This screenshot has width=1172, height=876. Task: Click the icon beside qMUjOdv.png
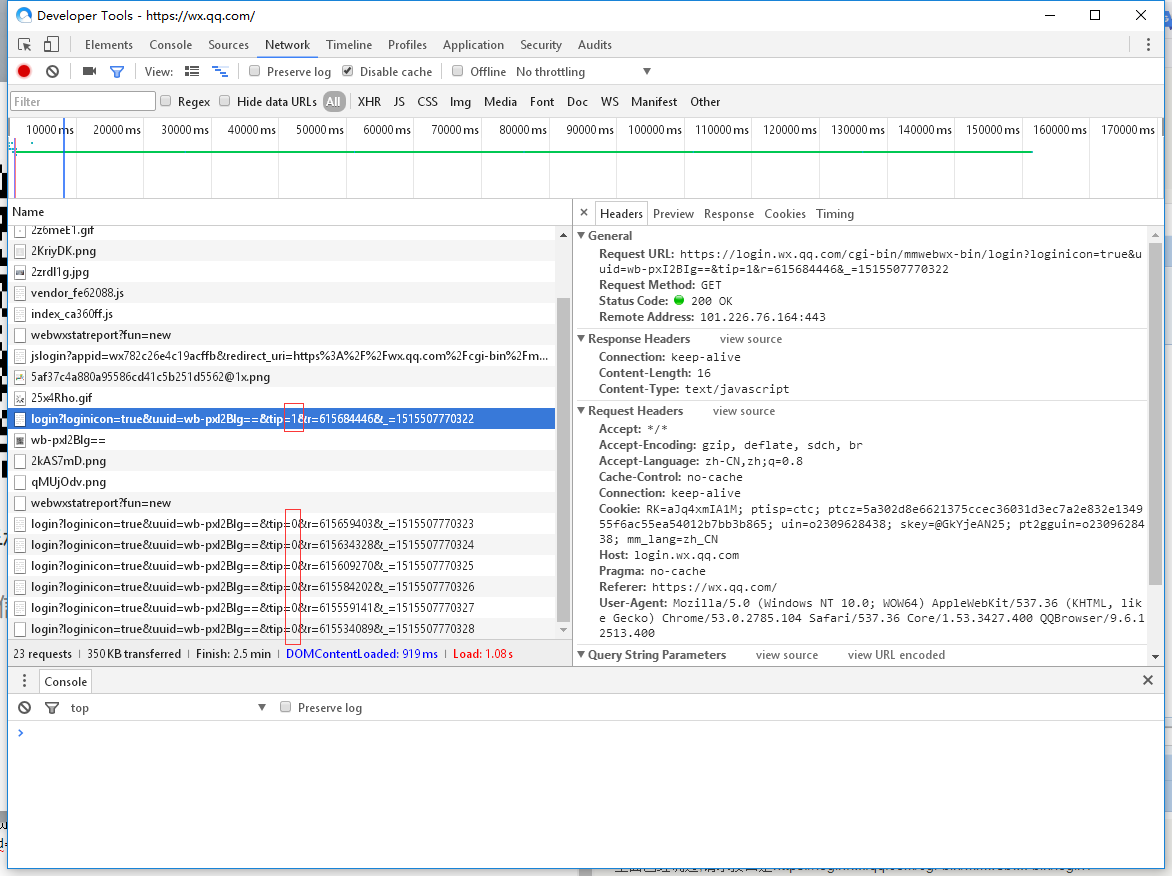[x=20, y=482]
